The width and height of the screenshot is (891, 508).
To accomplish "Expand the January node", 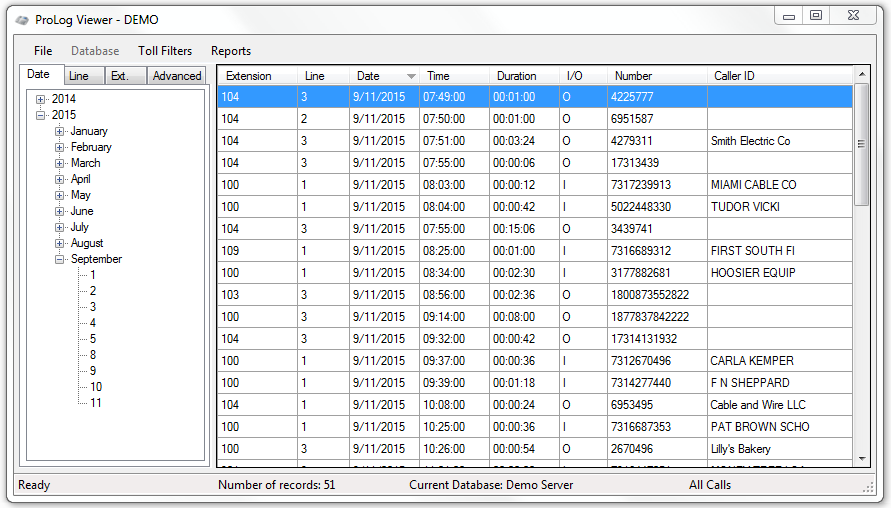I will tap(59, 131).
